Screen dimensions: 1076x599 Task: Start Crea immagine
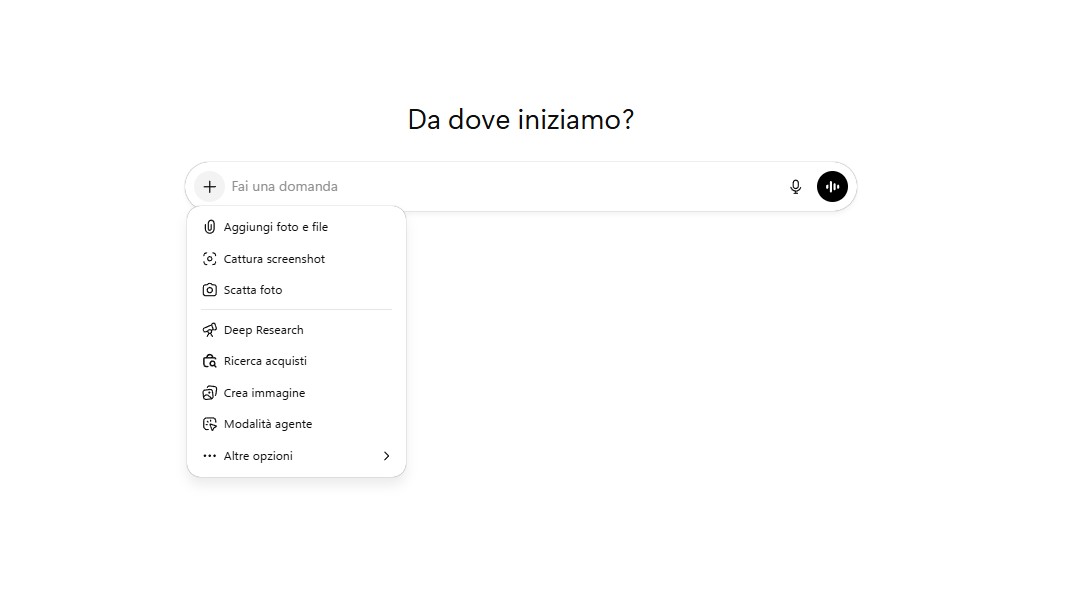click(x=264, y=392)
